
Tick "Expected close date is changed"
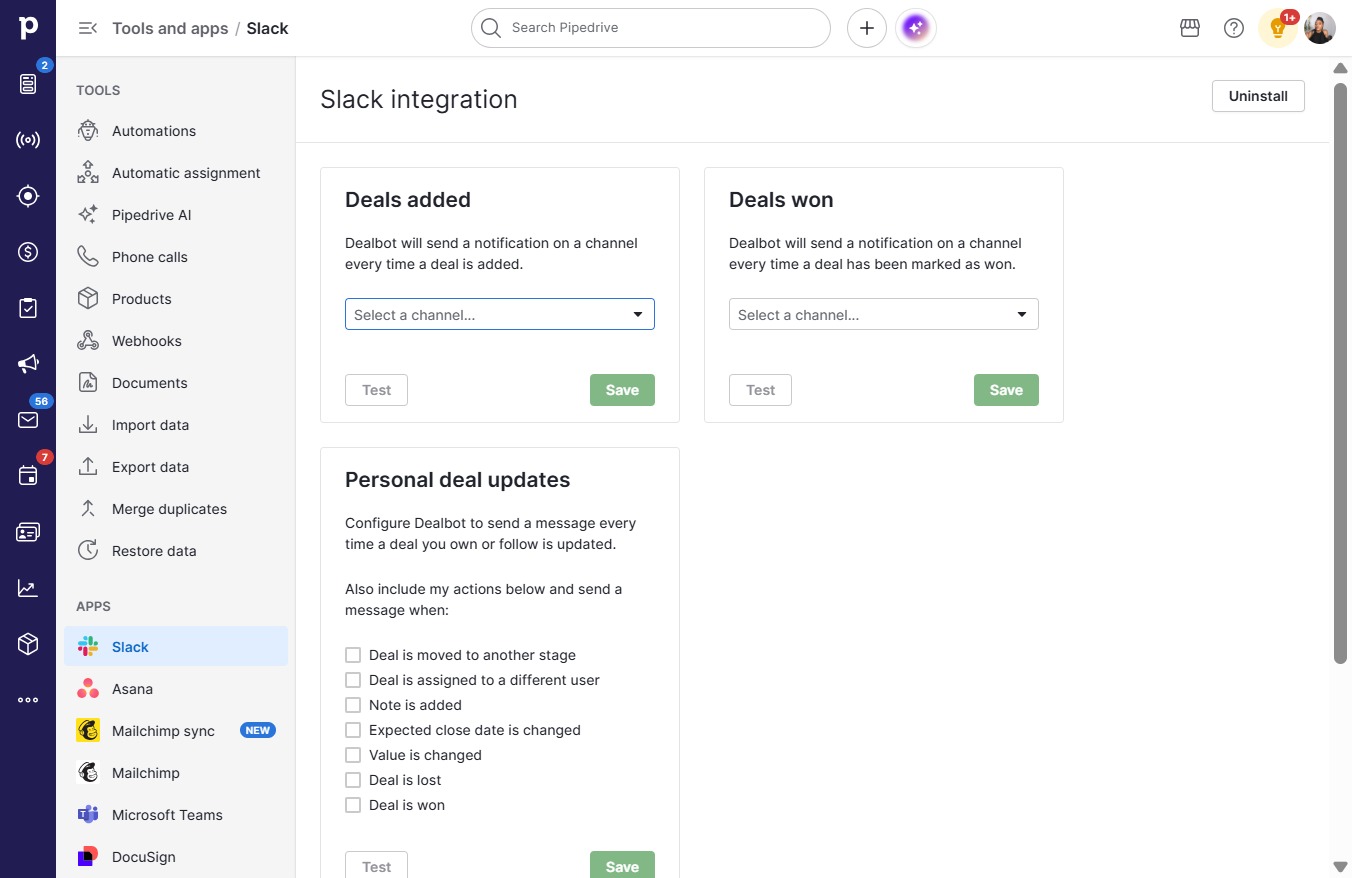pyautogui.click(x=353, y=730)
